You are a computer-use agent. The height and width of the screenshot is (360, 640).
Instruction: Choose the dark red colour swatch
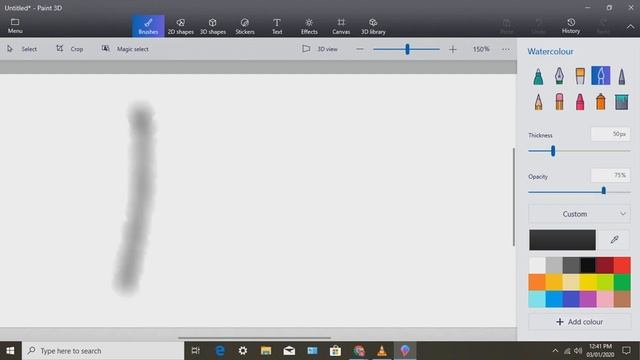(605, 265)
